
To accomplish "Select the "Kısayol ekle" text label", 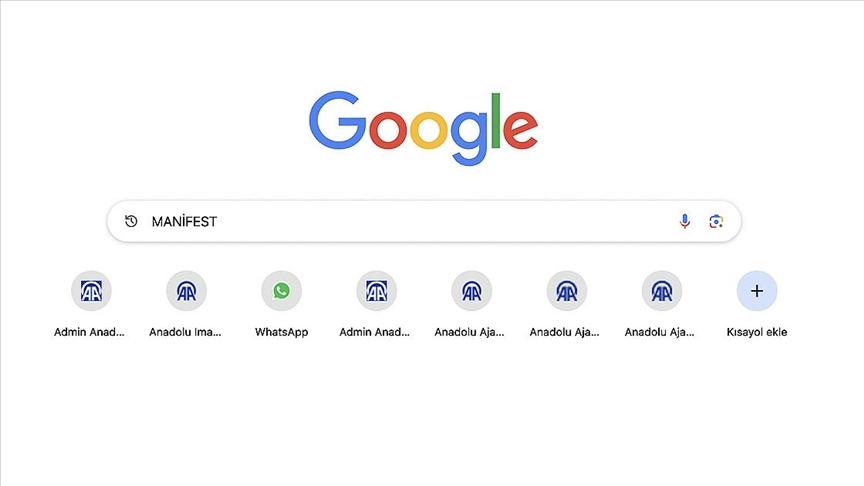I will point(757,332).
